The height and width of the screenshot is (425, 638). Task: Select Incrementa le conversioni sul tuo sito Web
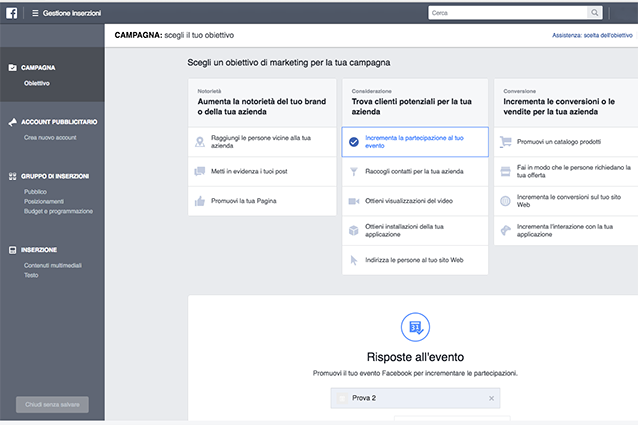click(566, 201)
